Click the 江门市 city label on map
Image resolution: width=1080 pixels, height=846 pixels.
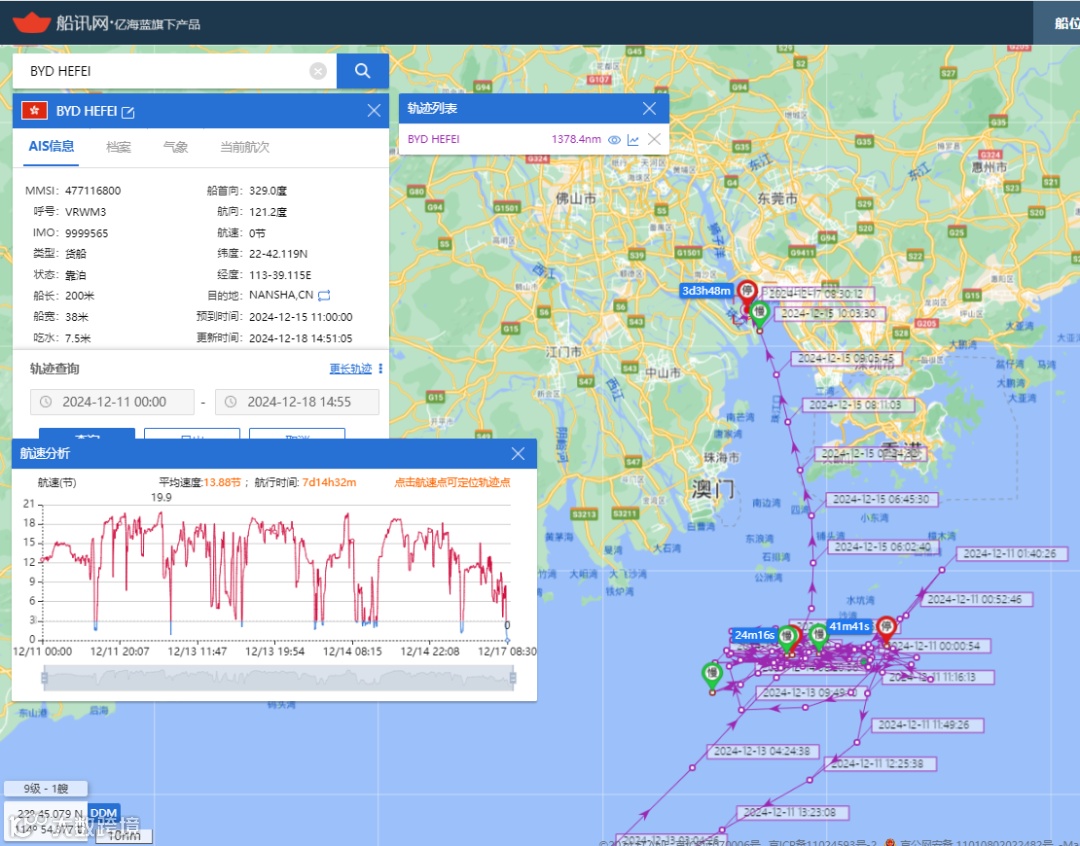tap(563, 351)
